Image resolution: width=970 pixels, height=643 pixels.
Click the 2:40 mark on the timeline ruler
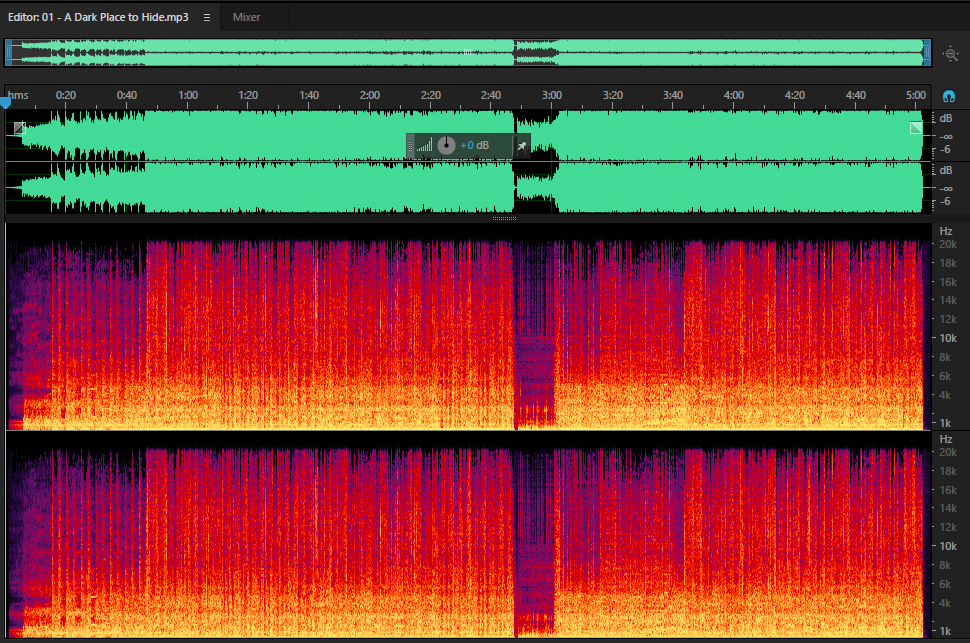coord(491,95)
